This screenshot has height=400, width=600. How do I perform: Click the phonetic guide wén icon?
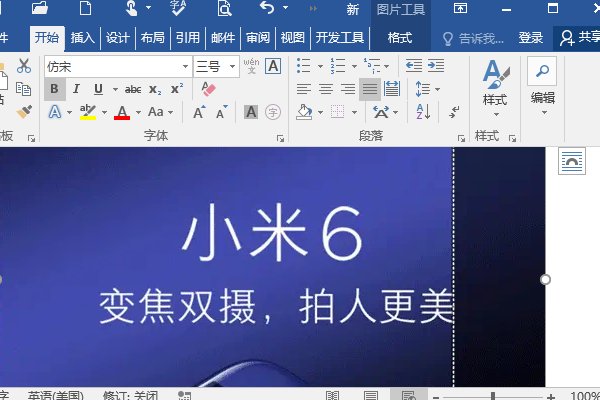click(251, 66)
